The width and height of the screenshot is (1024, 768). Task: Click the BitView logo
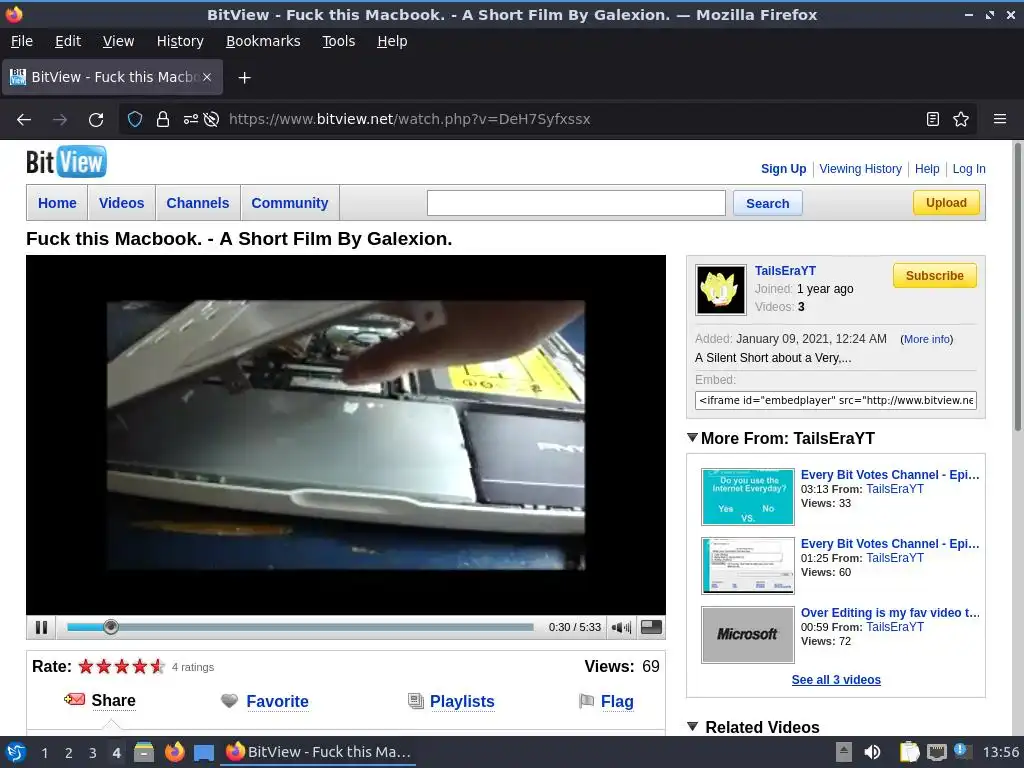66,161
